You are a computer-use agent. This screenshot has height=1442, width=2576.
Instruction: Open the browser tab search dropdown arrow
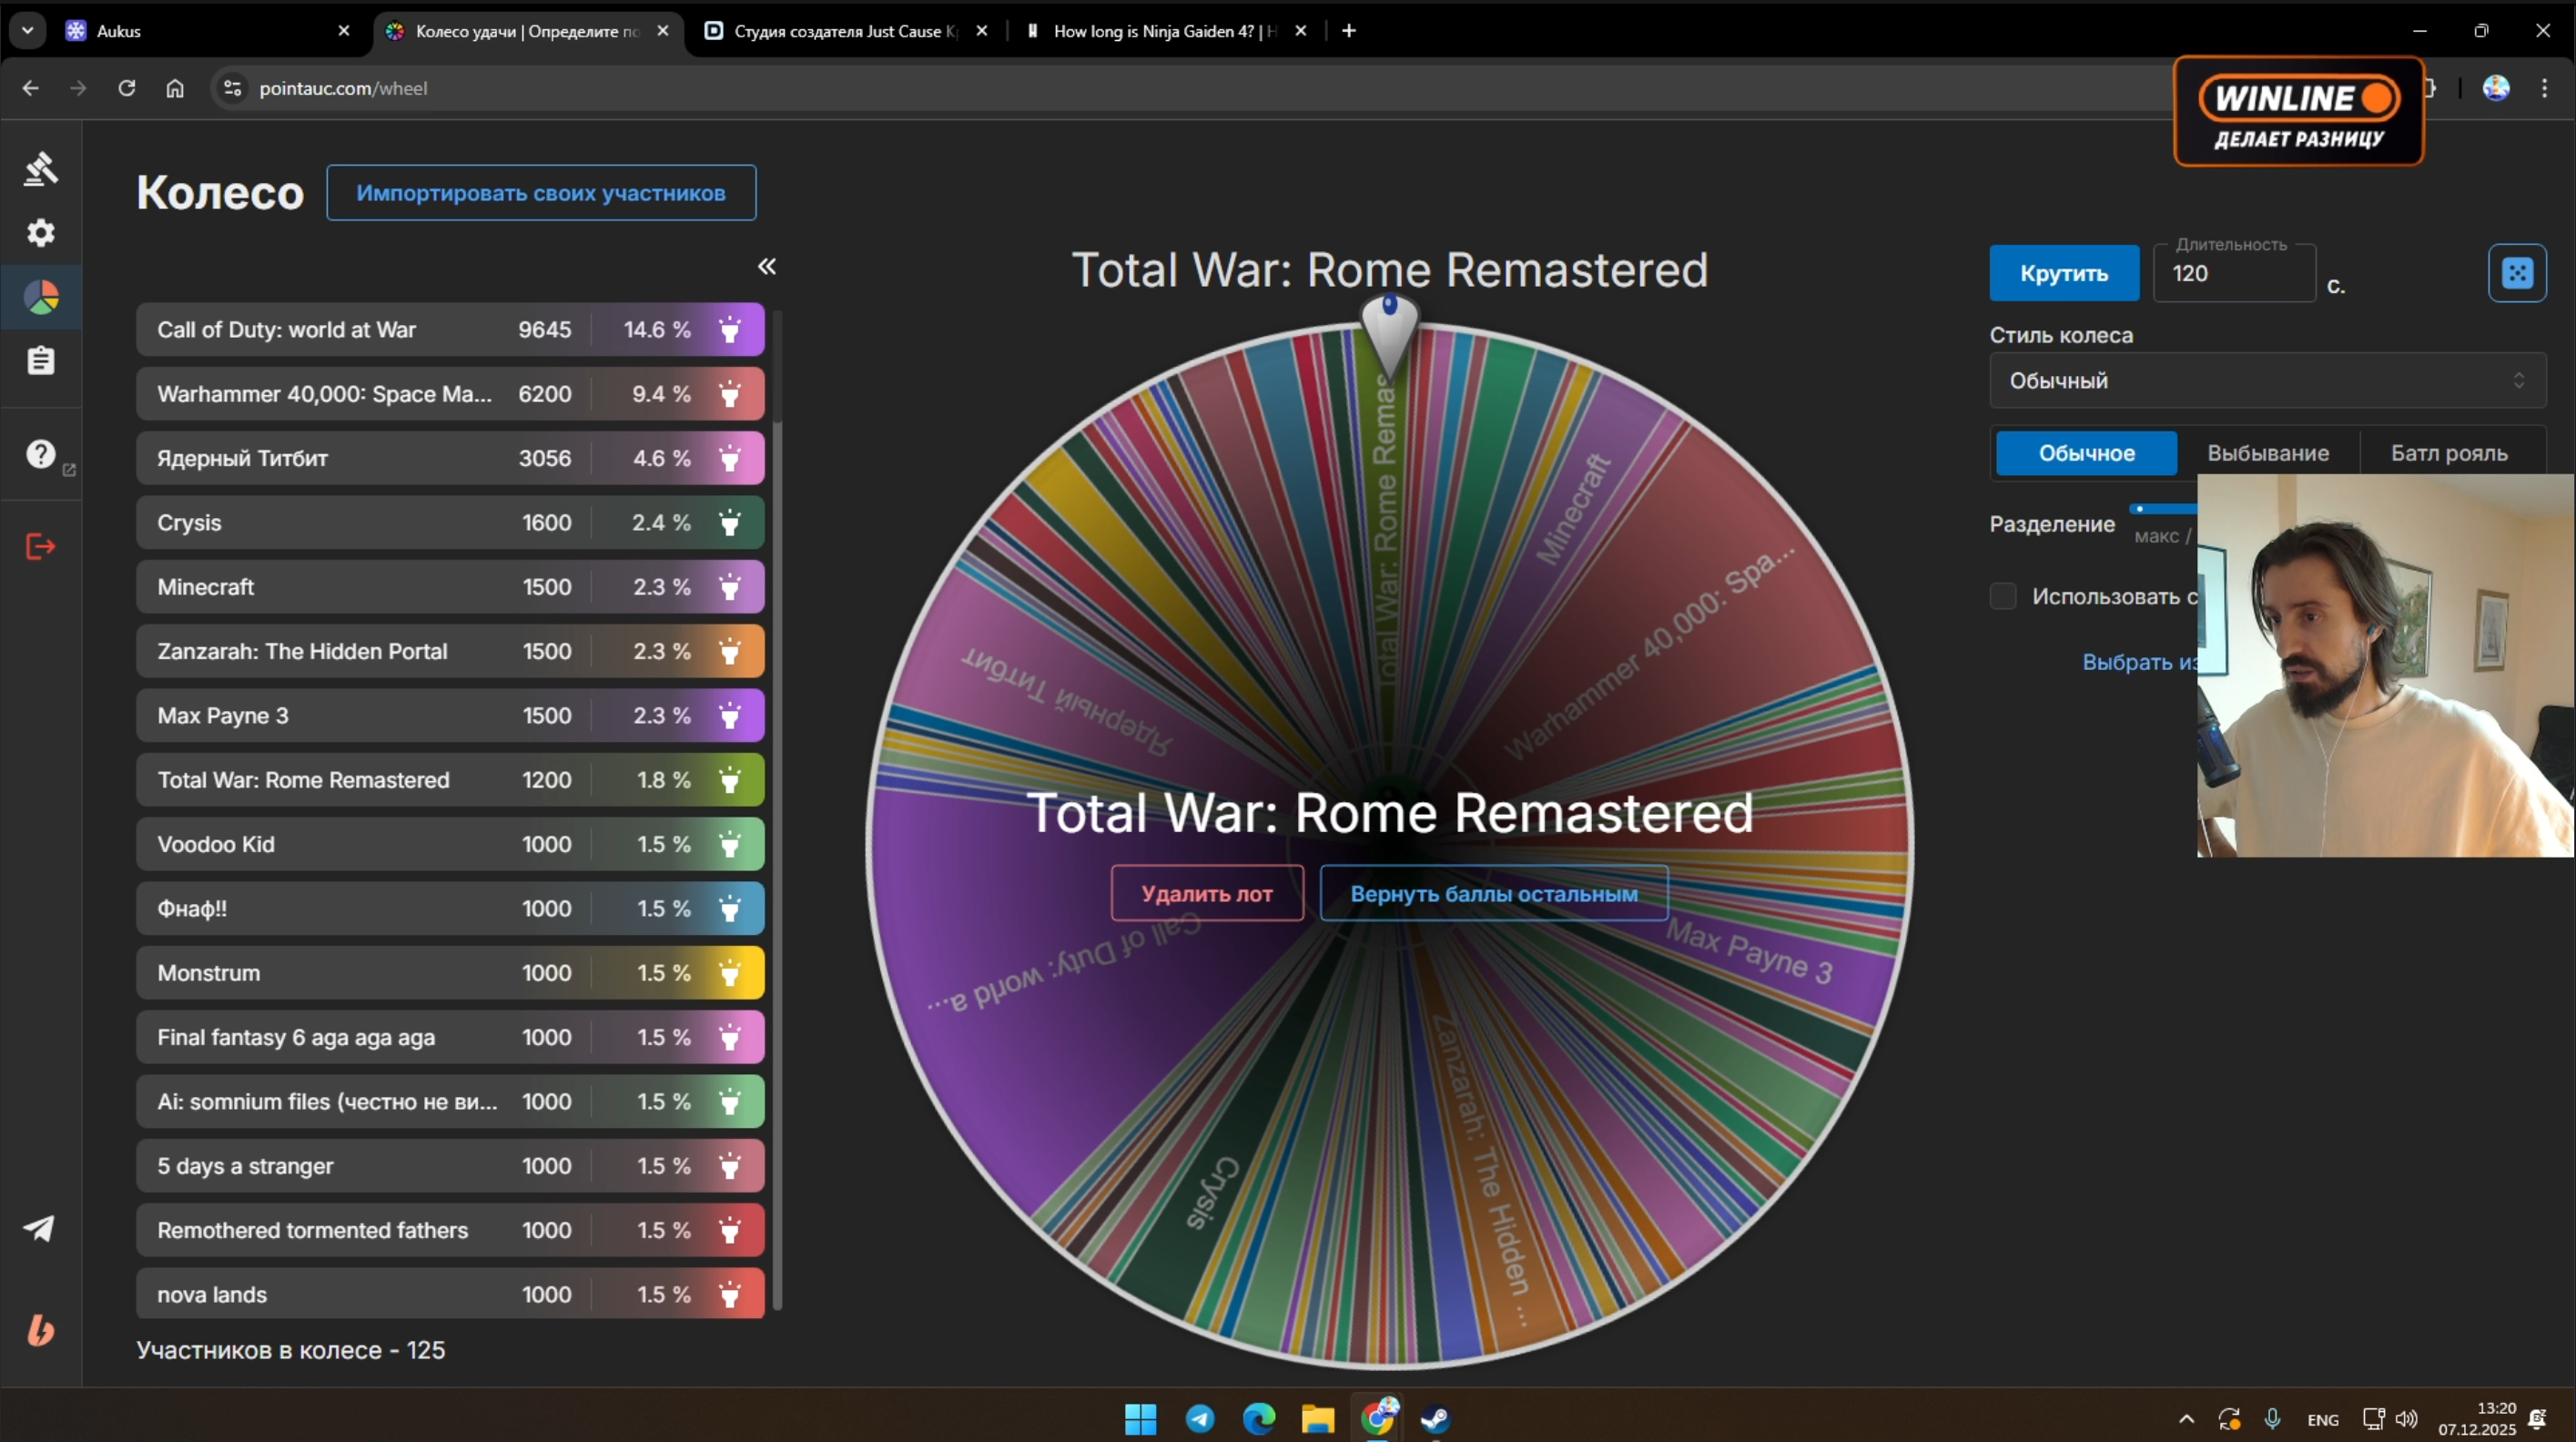[28, 30]
